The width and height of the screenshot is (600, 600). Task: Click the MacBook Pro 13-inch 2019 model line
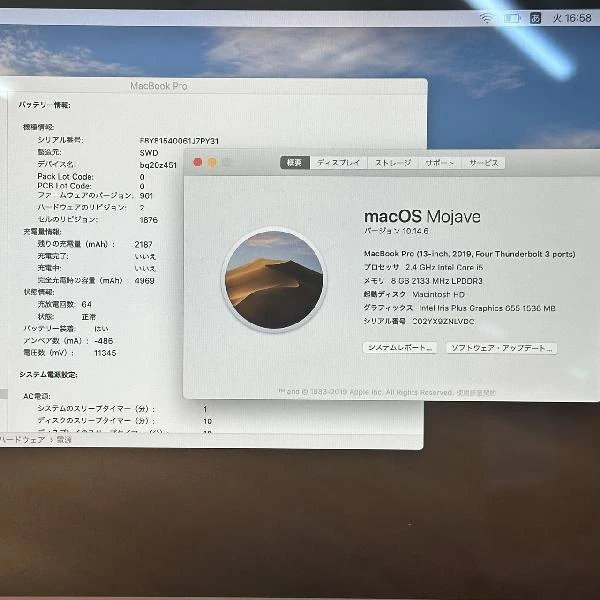coord(470,254)
